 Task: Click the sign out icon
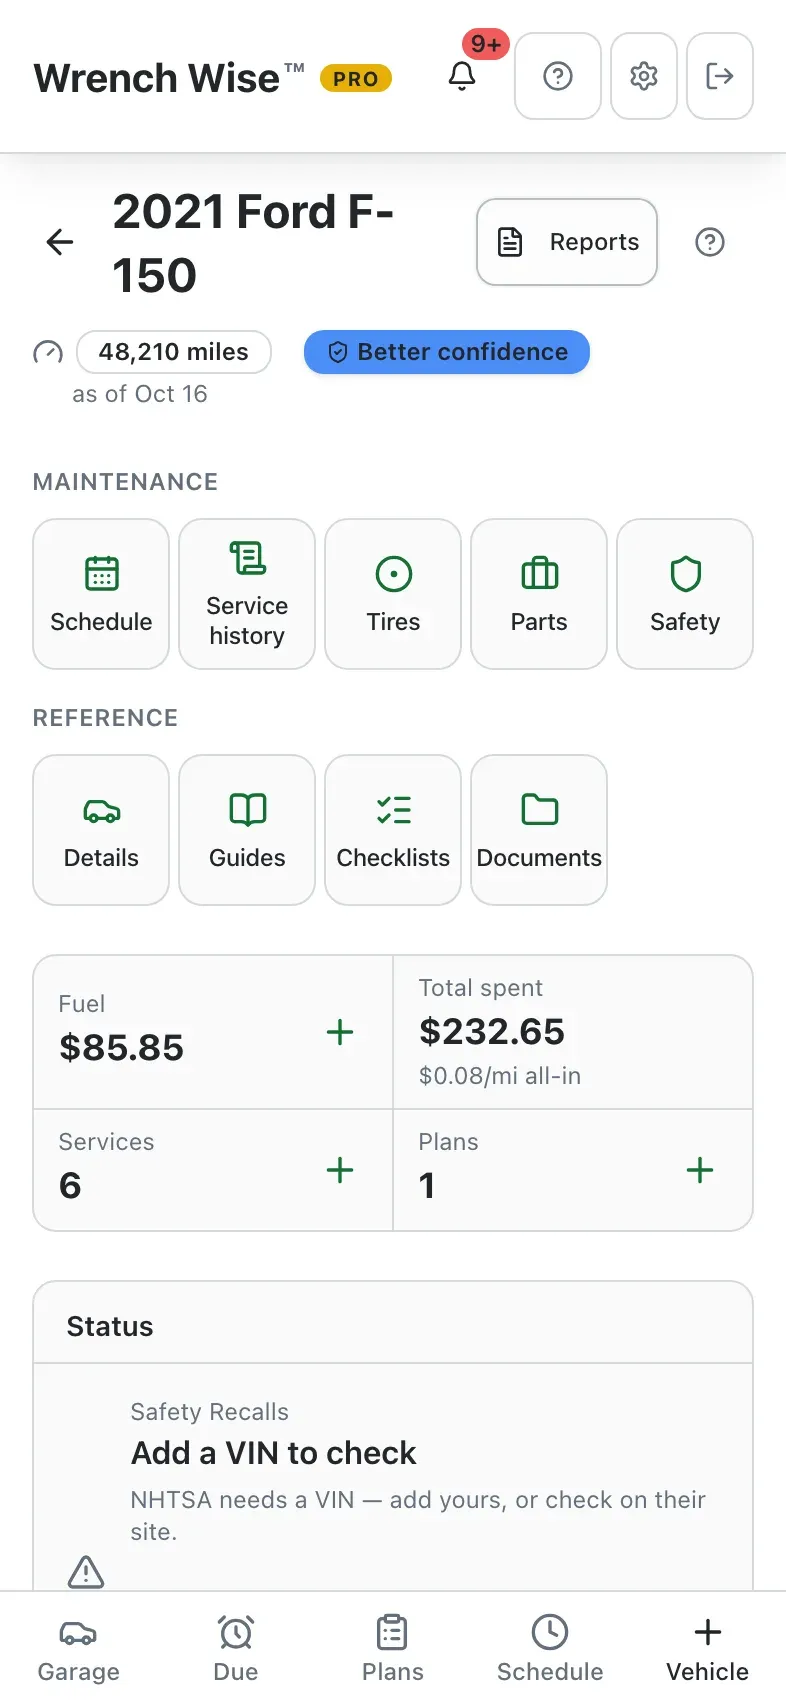pos(720,76)
